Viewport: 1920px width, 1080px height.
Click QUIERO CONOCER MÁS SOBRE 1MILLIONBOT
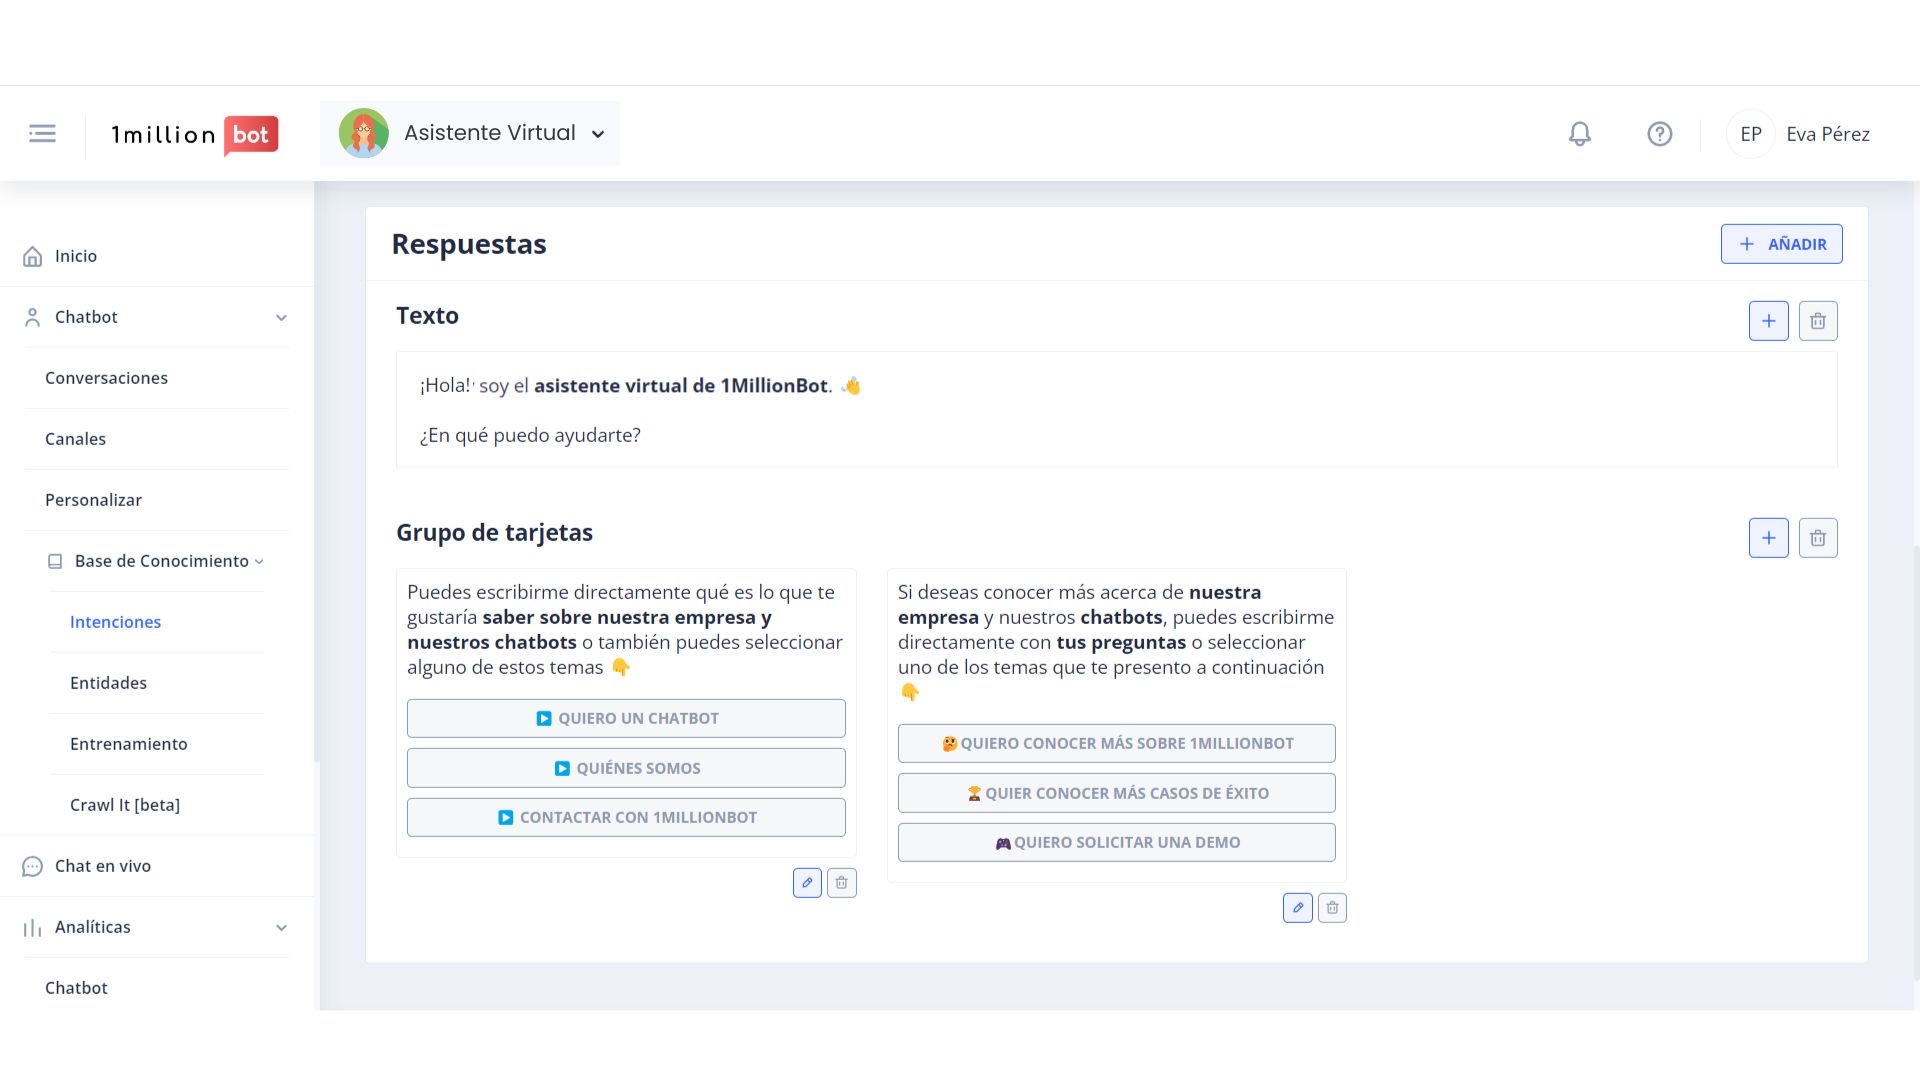(1116, 743)
